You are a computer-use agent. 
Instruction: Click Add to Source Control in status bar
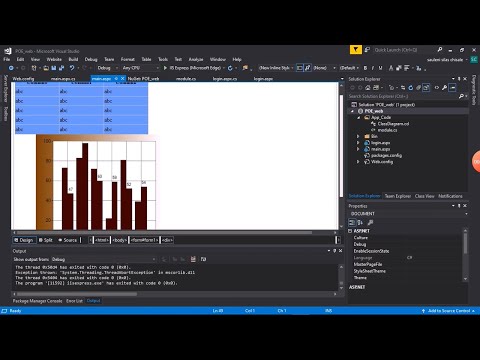point(449,311)
